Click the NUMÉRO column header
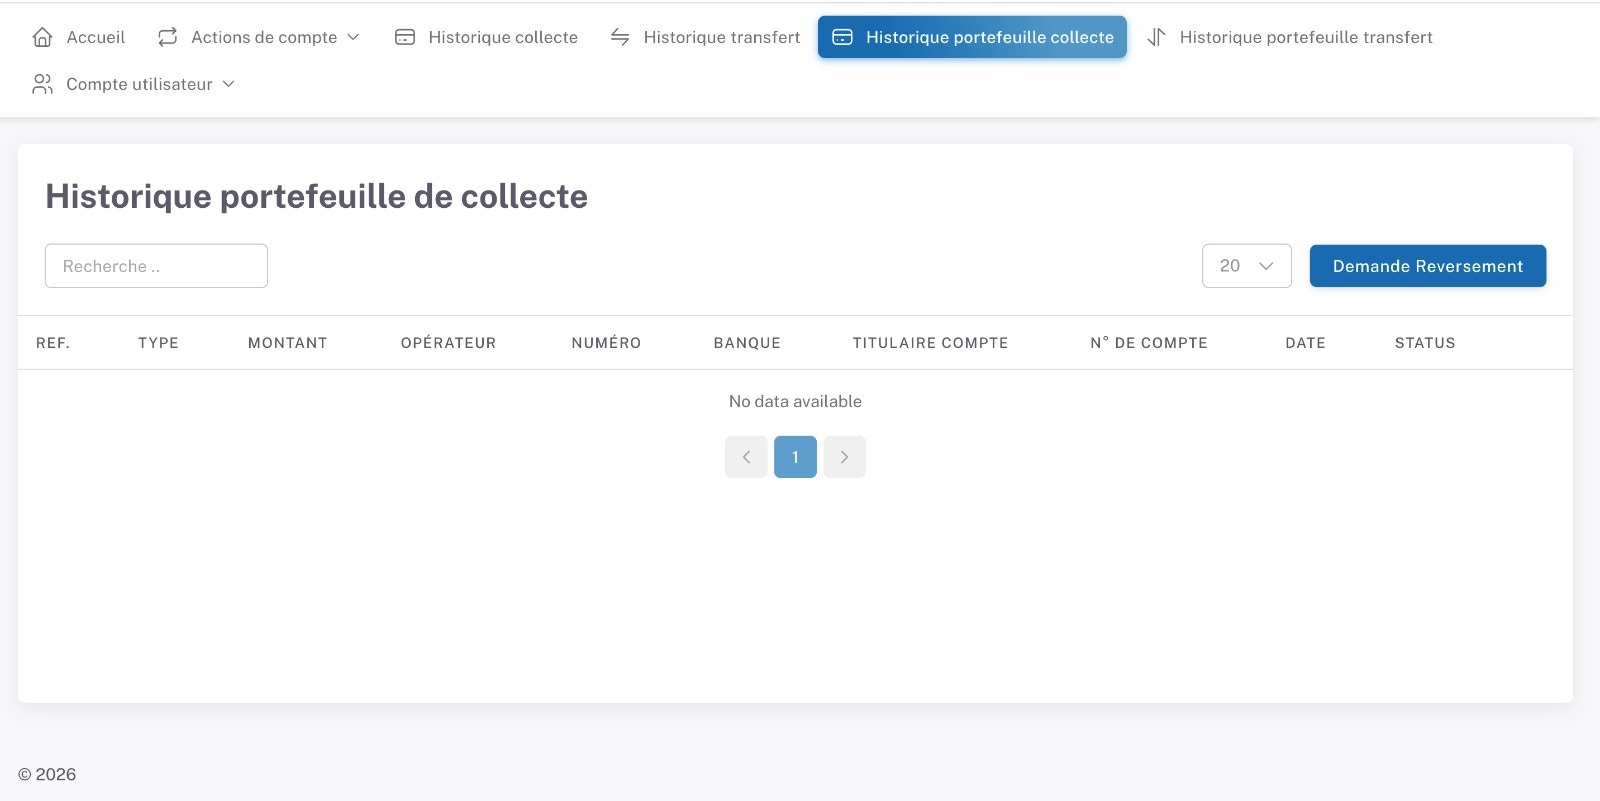Viewport: 1600px width, 801px height. [606, 343]
